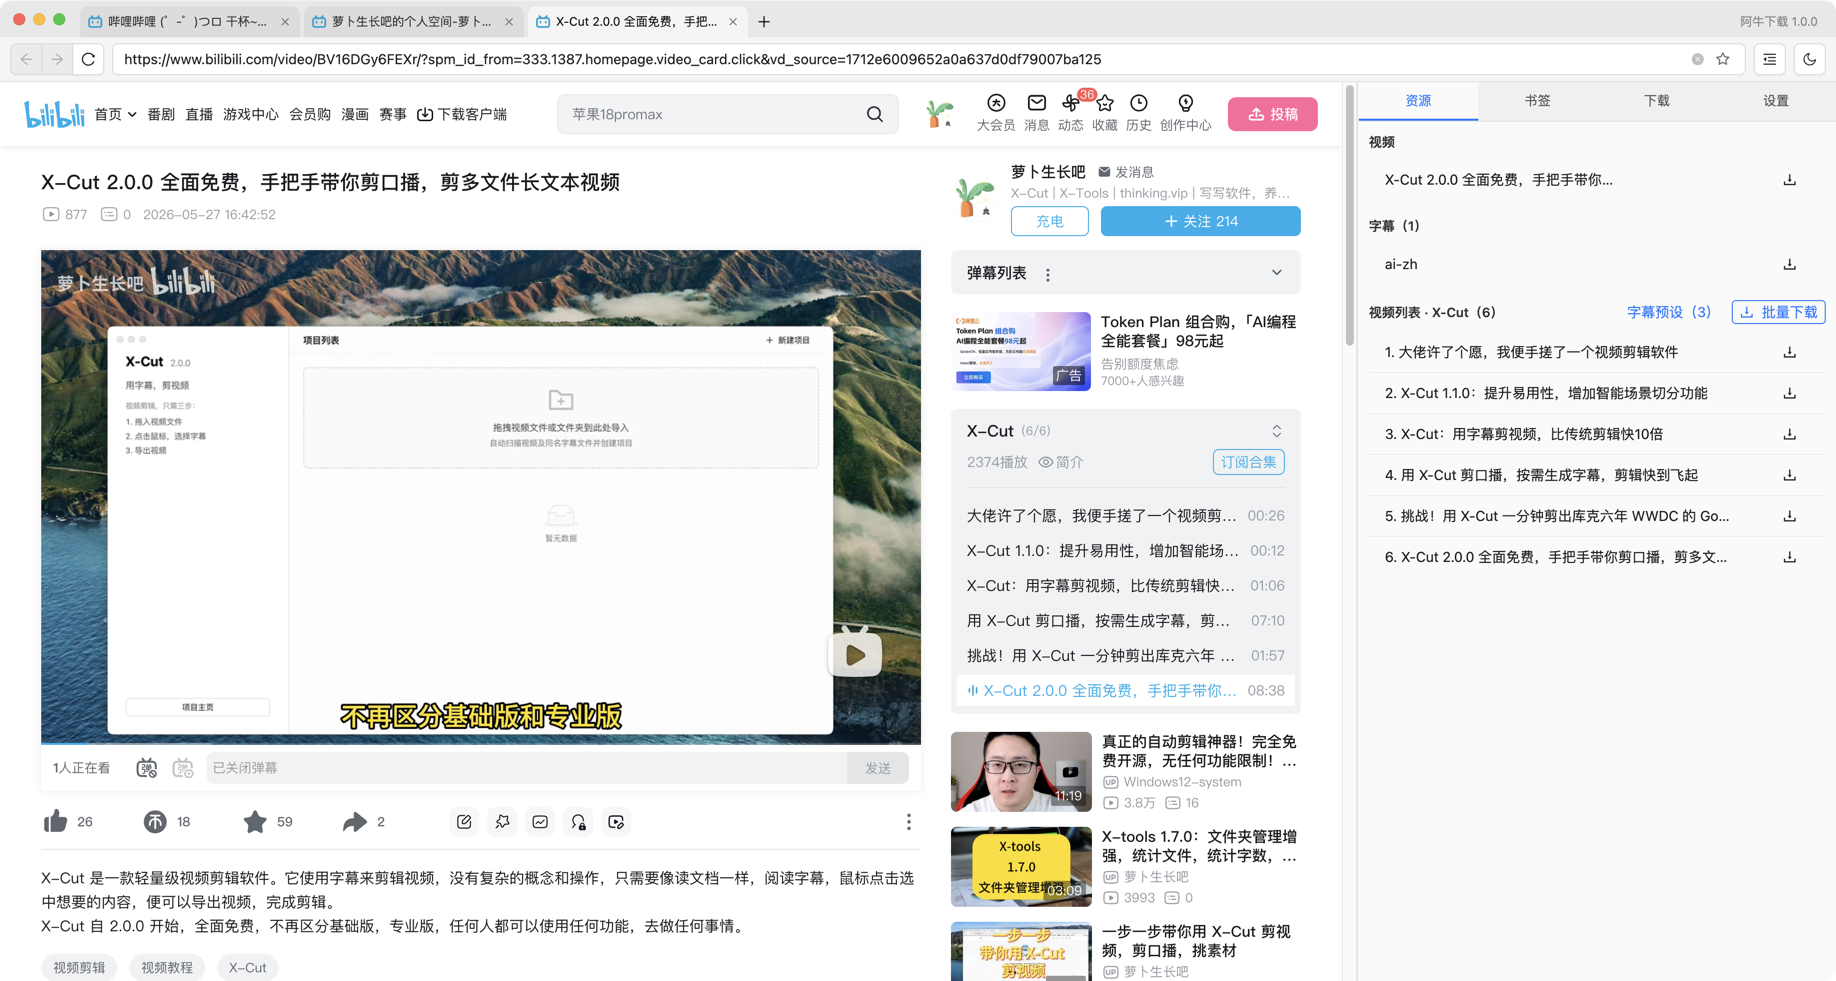Expand the 弹幕列表 panel
Viewport: 1836px width, 981px height.
[1277, 273]
